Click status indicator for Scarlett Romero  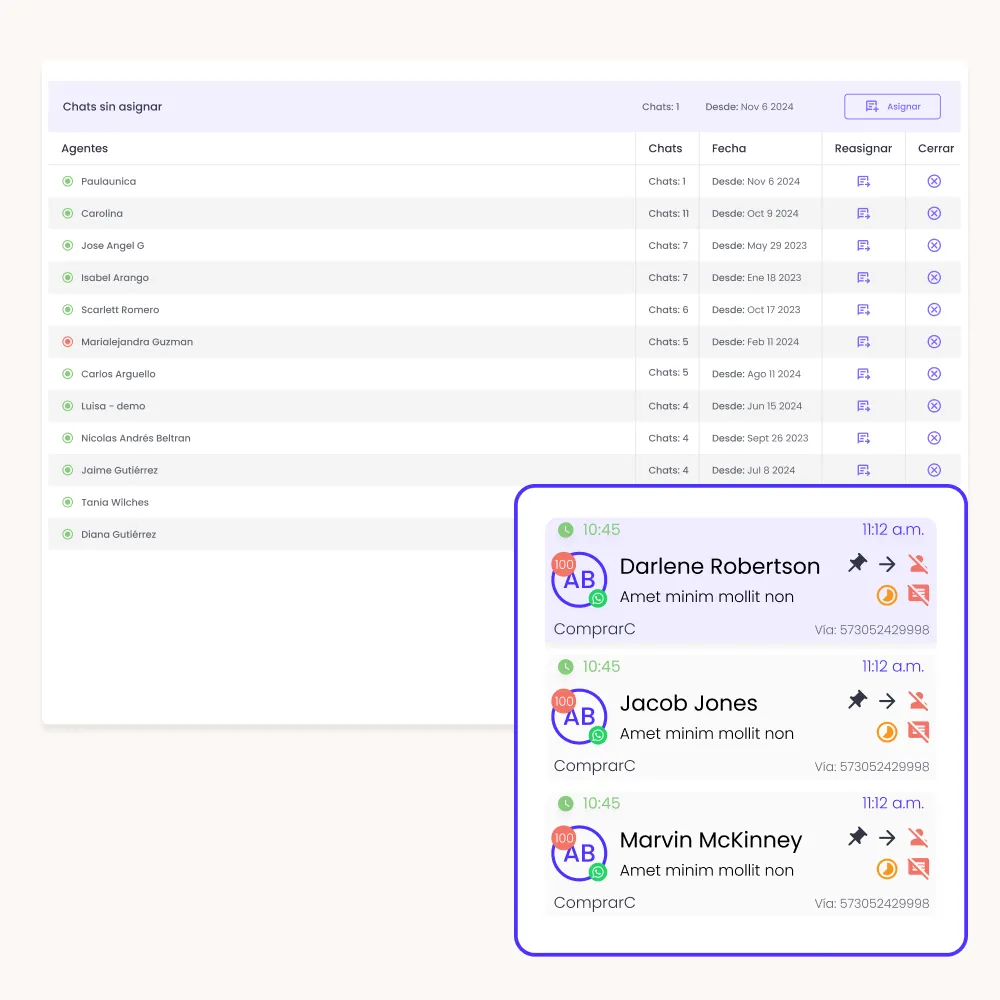pos(68,310)
